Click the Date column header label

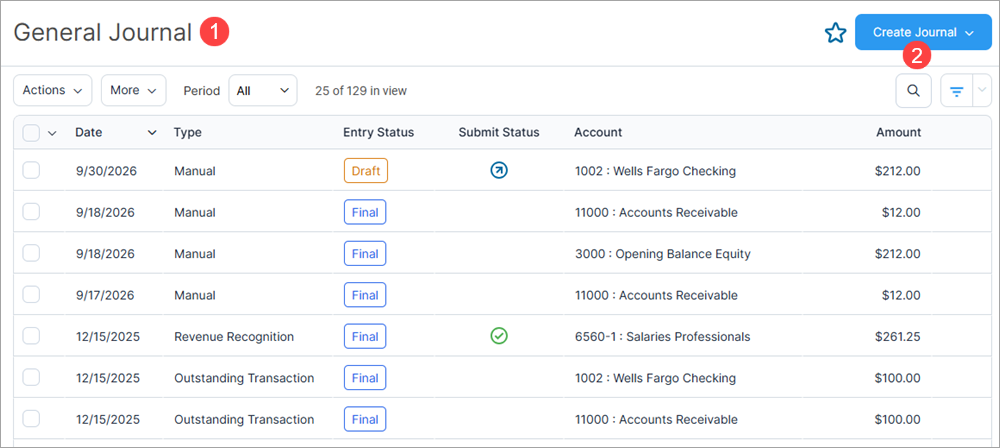pos(89,133)
